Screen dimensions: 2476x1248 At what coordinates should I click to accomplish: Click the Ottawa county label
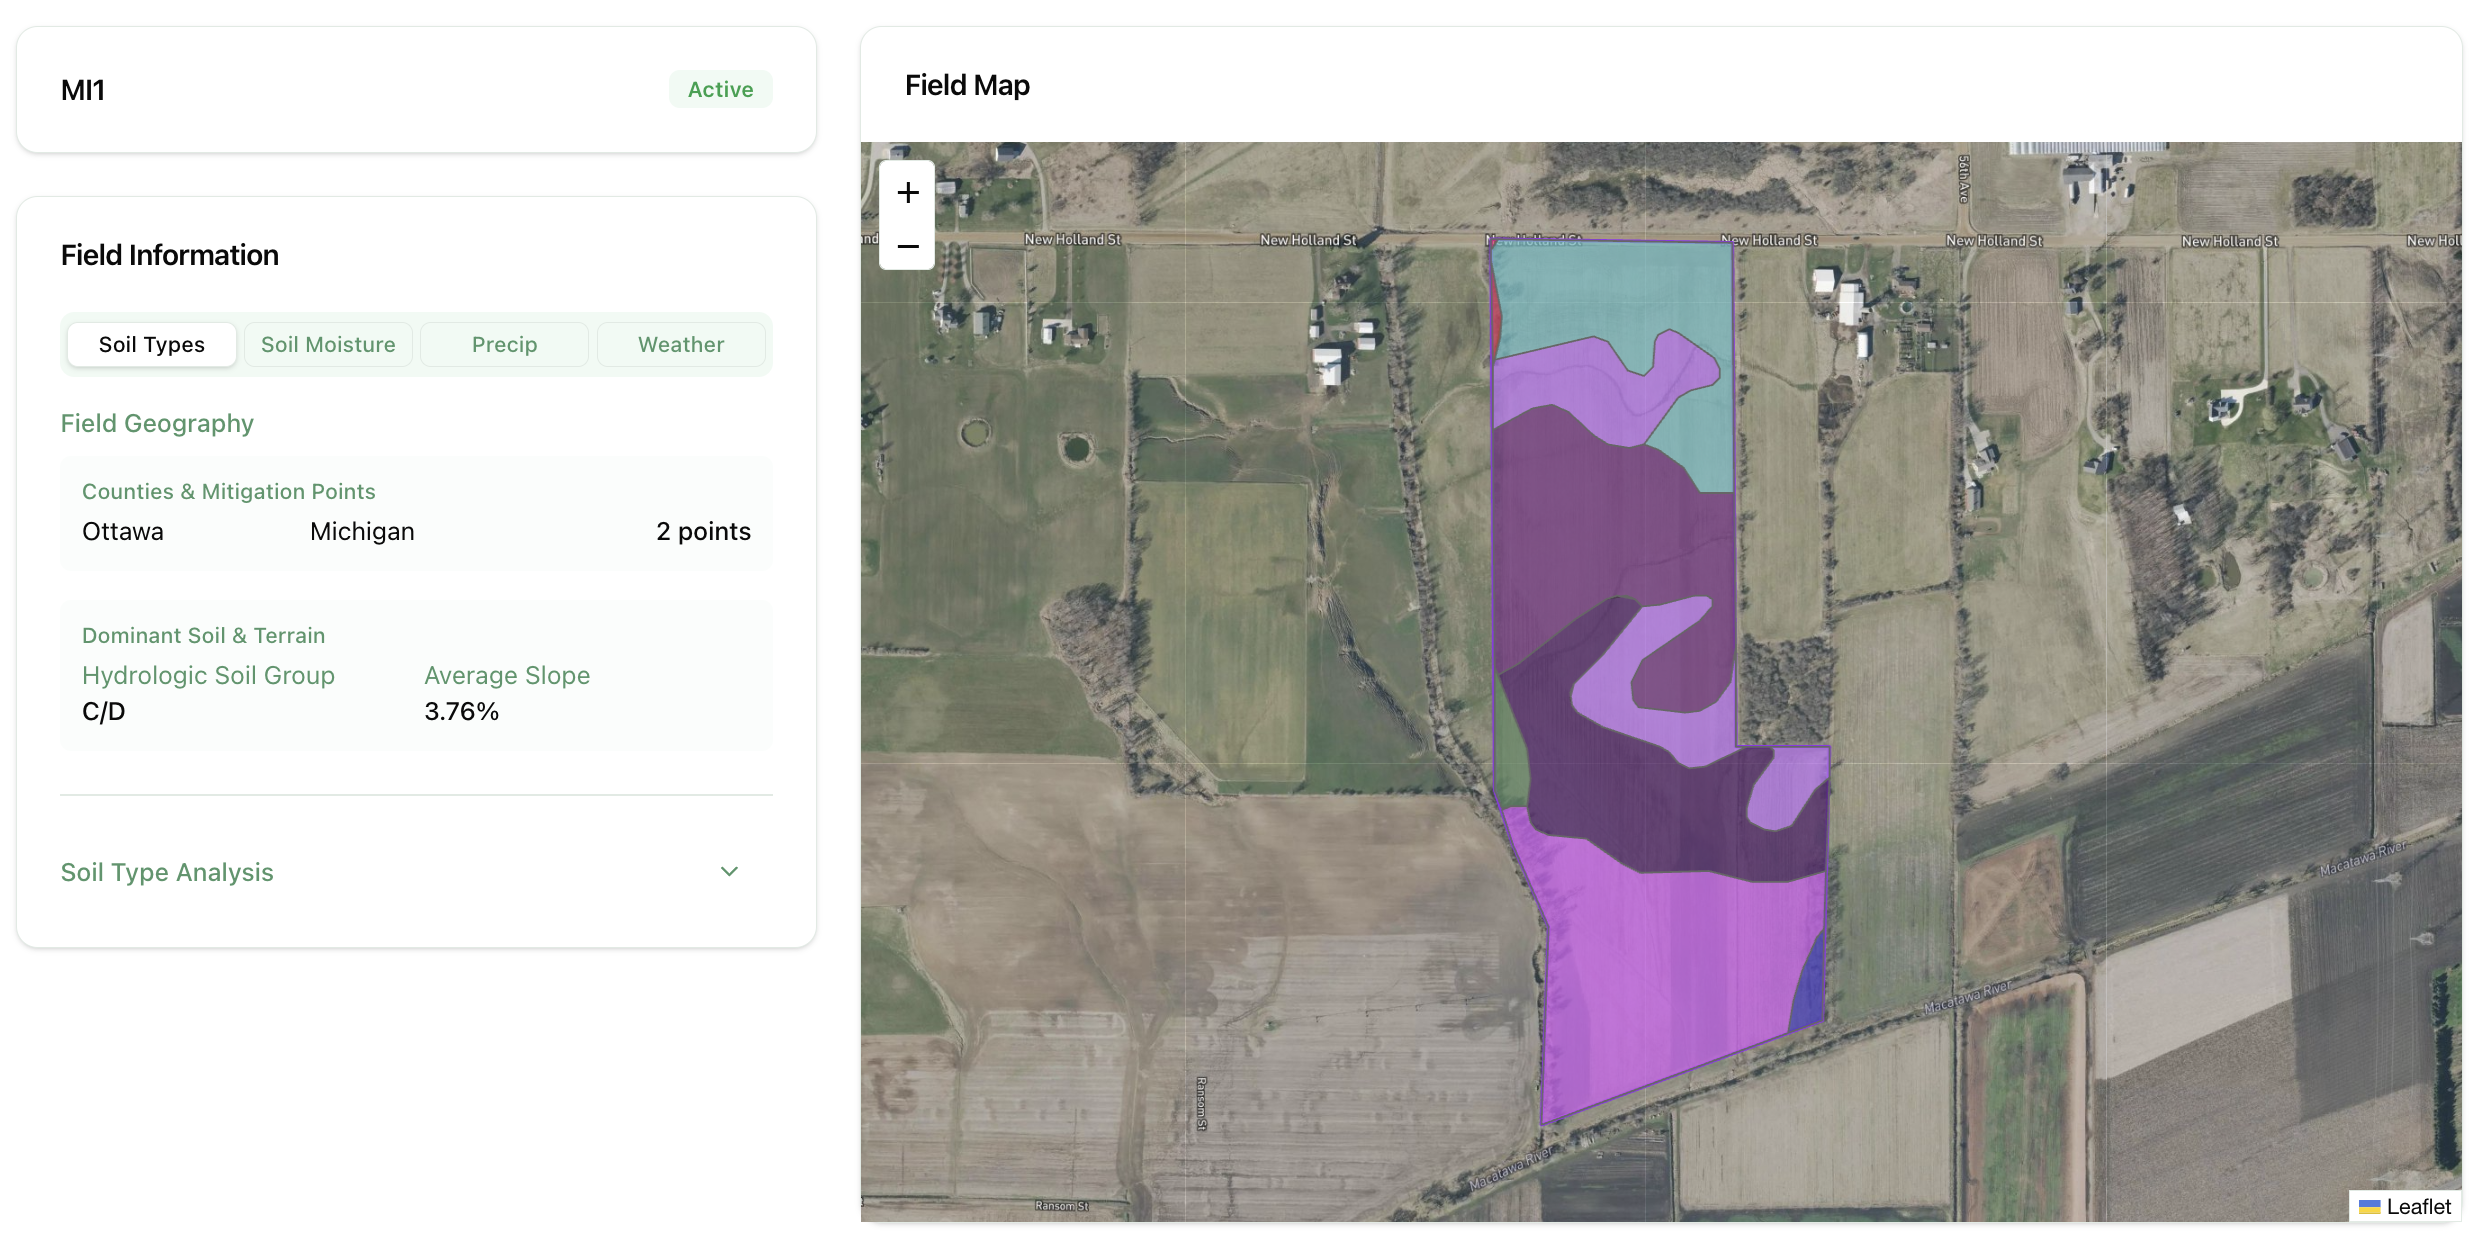(x=122, y=531)
